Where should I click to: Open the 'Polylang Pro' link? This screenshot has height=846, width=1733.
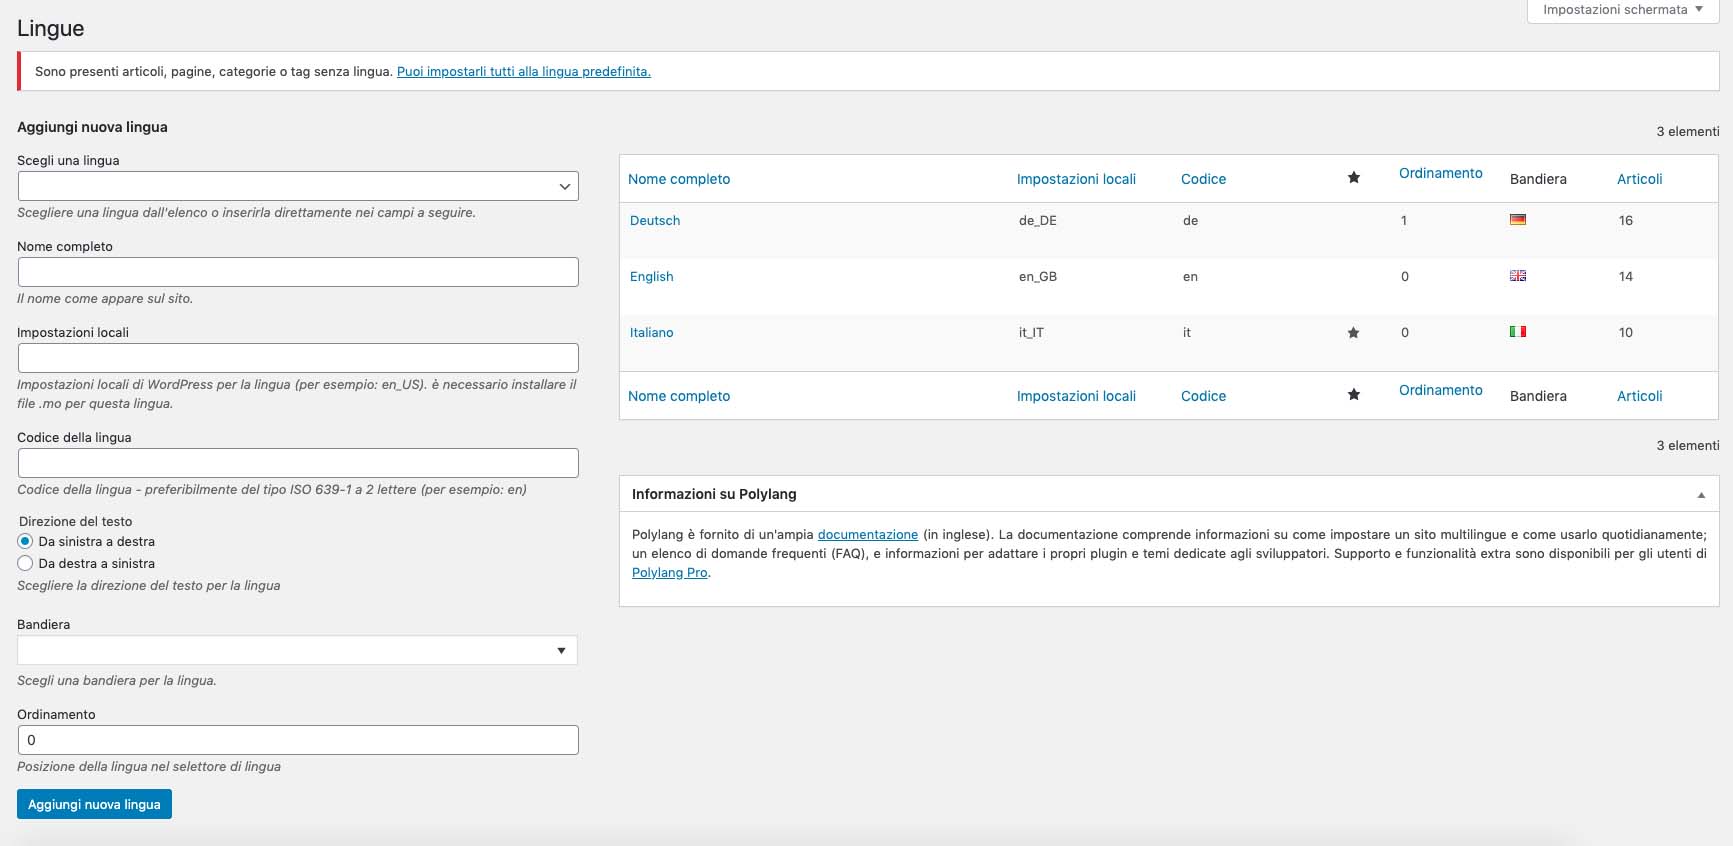click(x=670, y=573)
